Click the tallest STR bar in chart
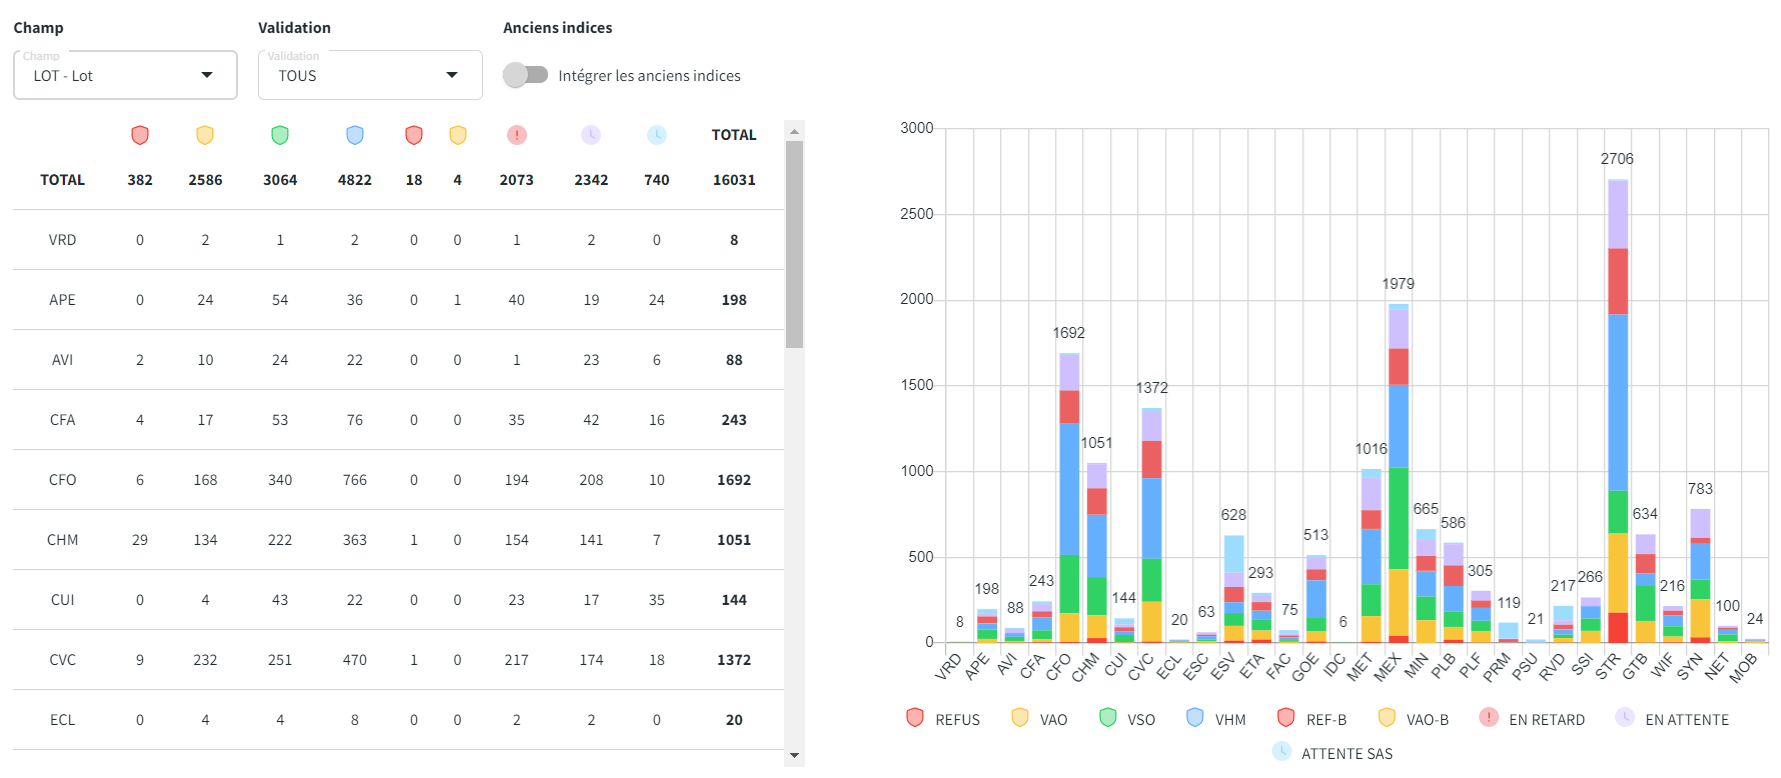1781x778 pixels. tap(1617, 400)
